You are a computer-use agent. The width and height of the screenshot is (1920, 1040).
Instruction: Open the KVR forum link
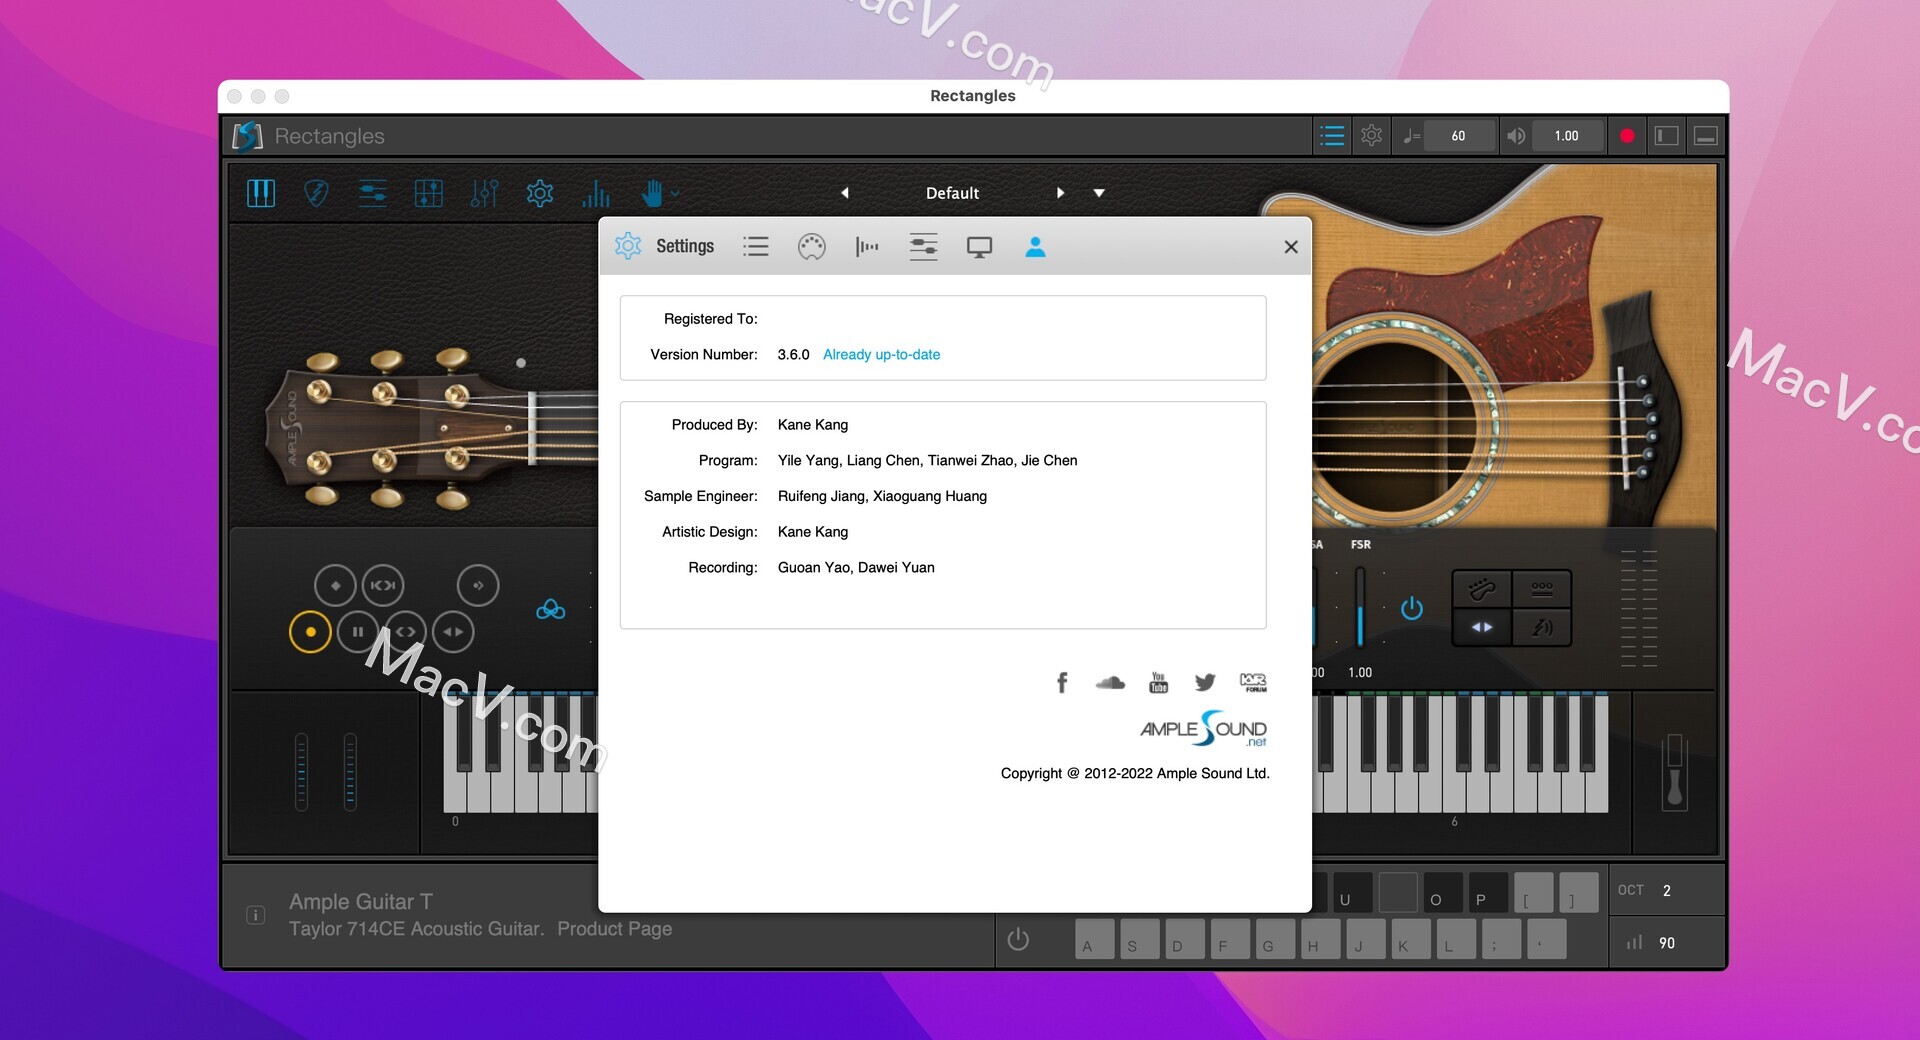[x=1253, y=682]
